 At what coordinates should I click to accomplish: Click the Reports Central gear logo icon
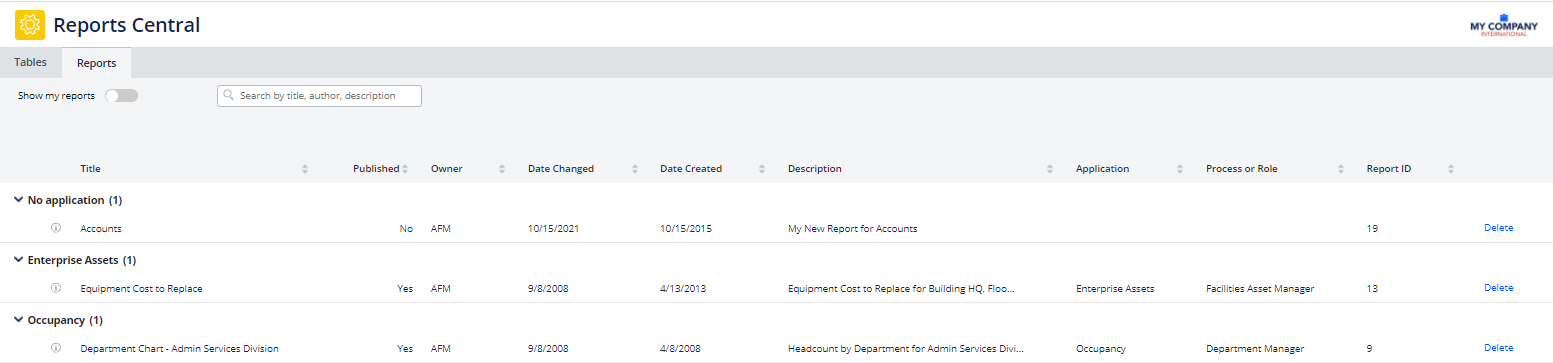30,24
